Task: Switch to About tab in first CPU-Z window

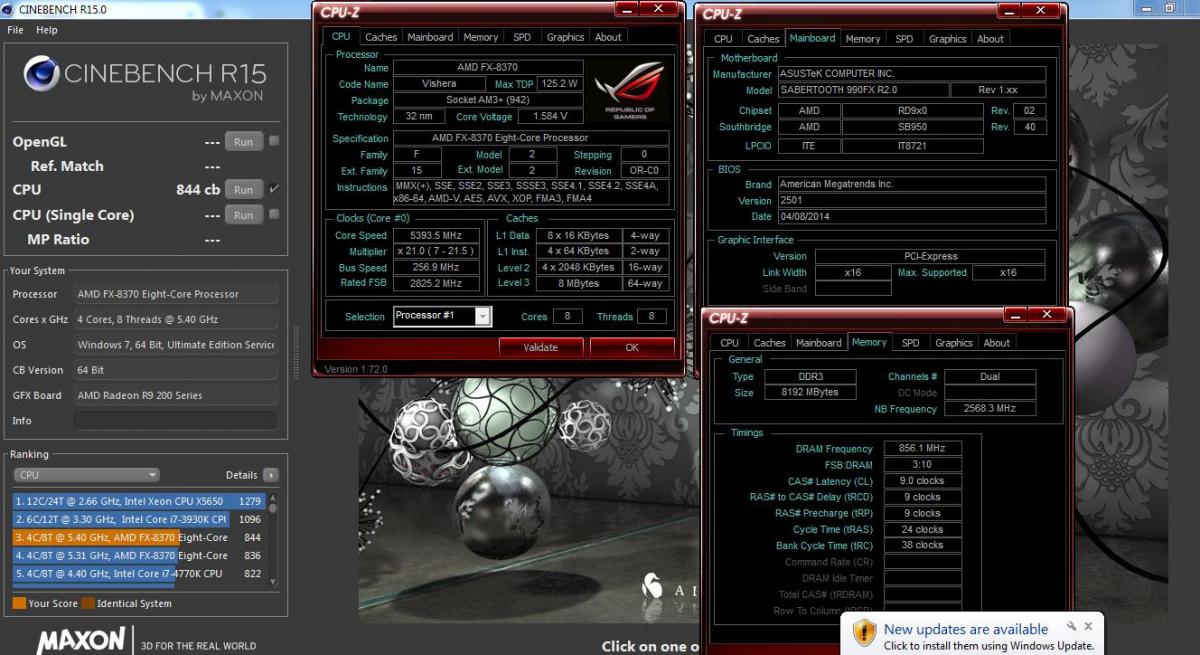Action: 608,37
